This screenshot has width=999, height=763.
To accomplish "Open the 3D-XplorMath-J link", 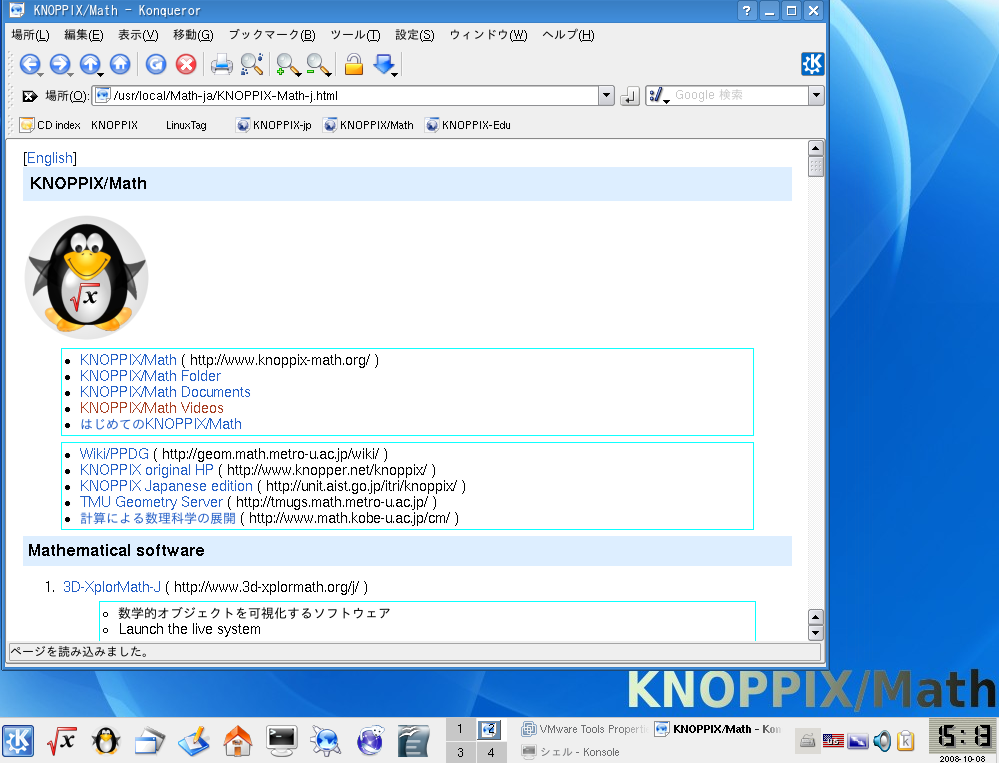I will [x=112, y=587].
